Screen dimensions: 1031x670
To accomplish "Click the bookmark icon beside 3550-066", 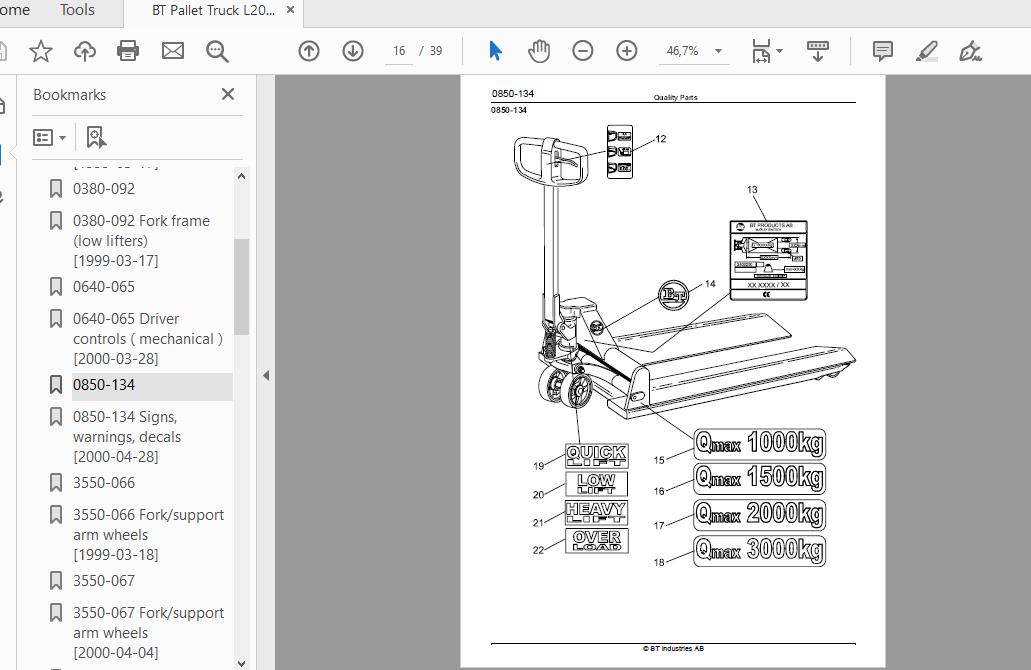I will [56, 483].
